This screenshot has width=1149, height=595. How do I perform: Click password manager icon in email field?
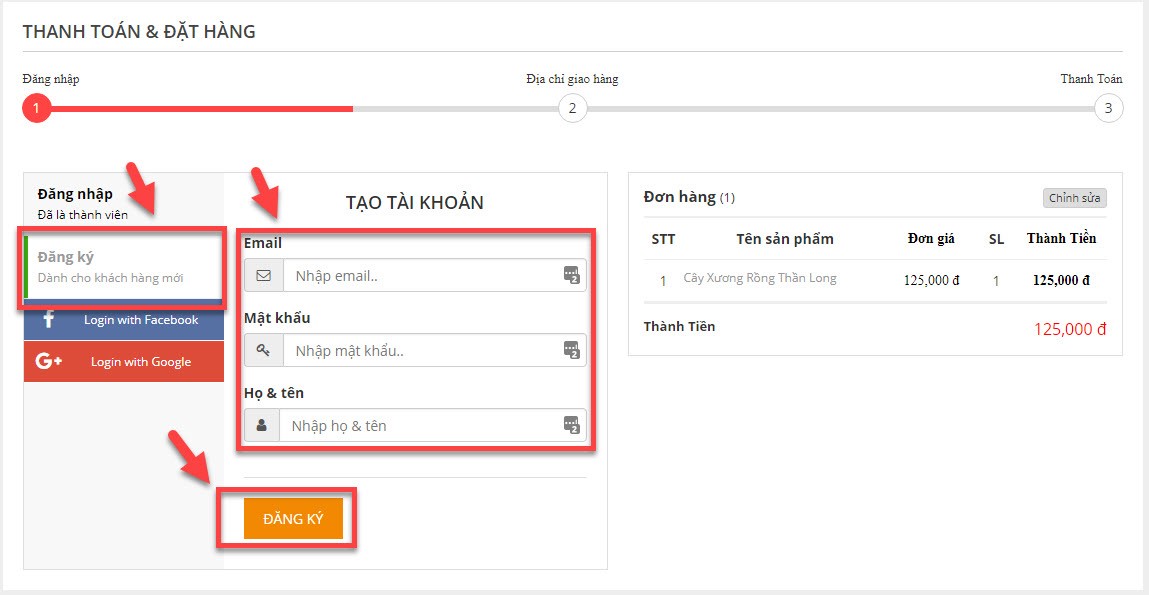tap(572, 275)
